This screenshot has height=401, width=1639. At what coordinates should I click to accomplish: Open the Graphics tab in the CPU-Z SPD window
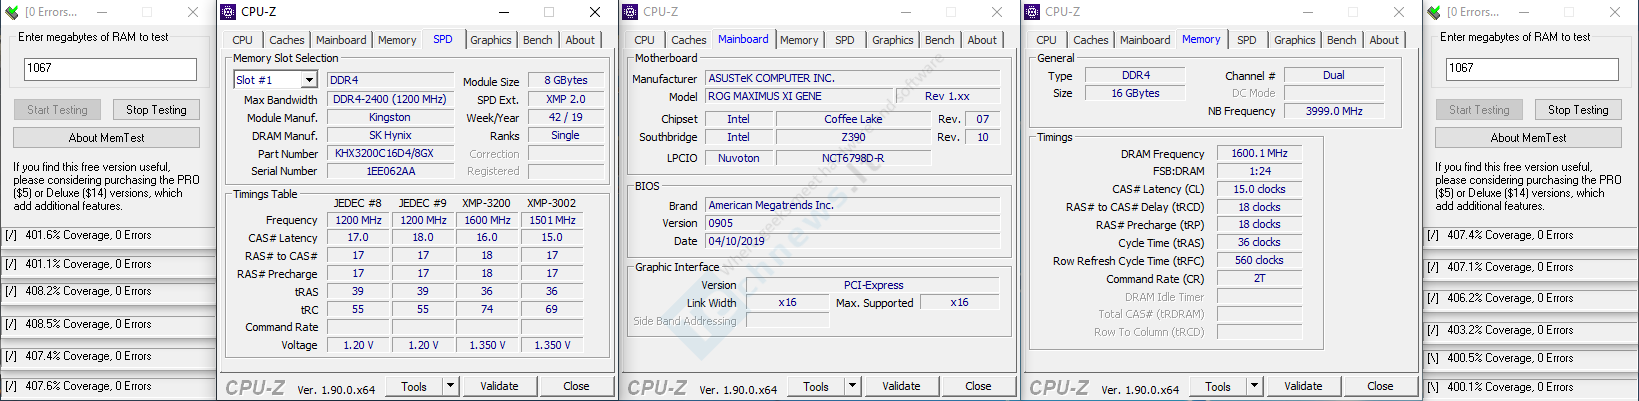point(491,40)
